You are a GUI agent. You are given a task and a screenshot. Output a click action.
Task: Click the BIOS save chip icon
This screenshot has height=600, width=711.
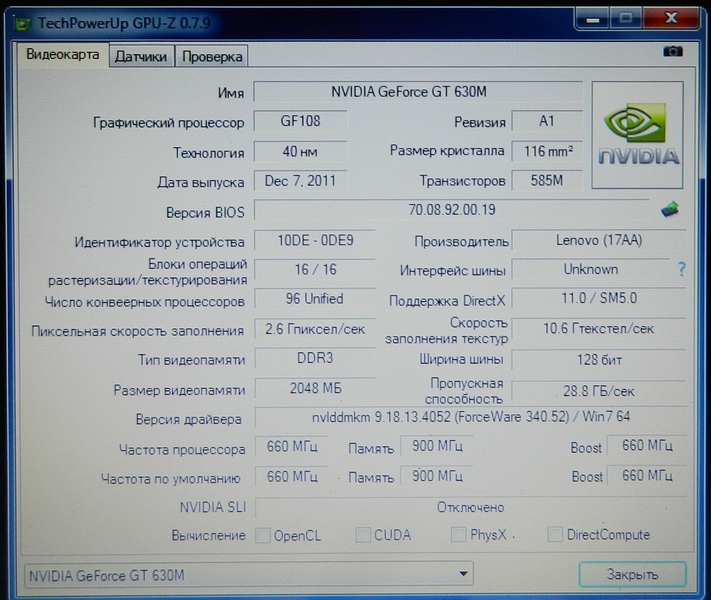669,210
